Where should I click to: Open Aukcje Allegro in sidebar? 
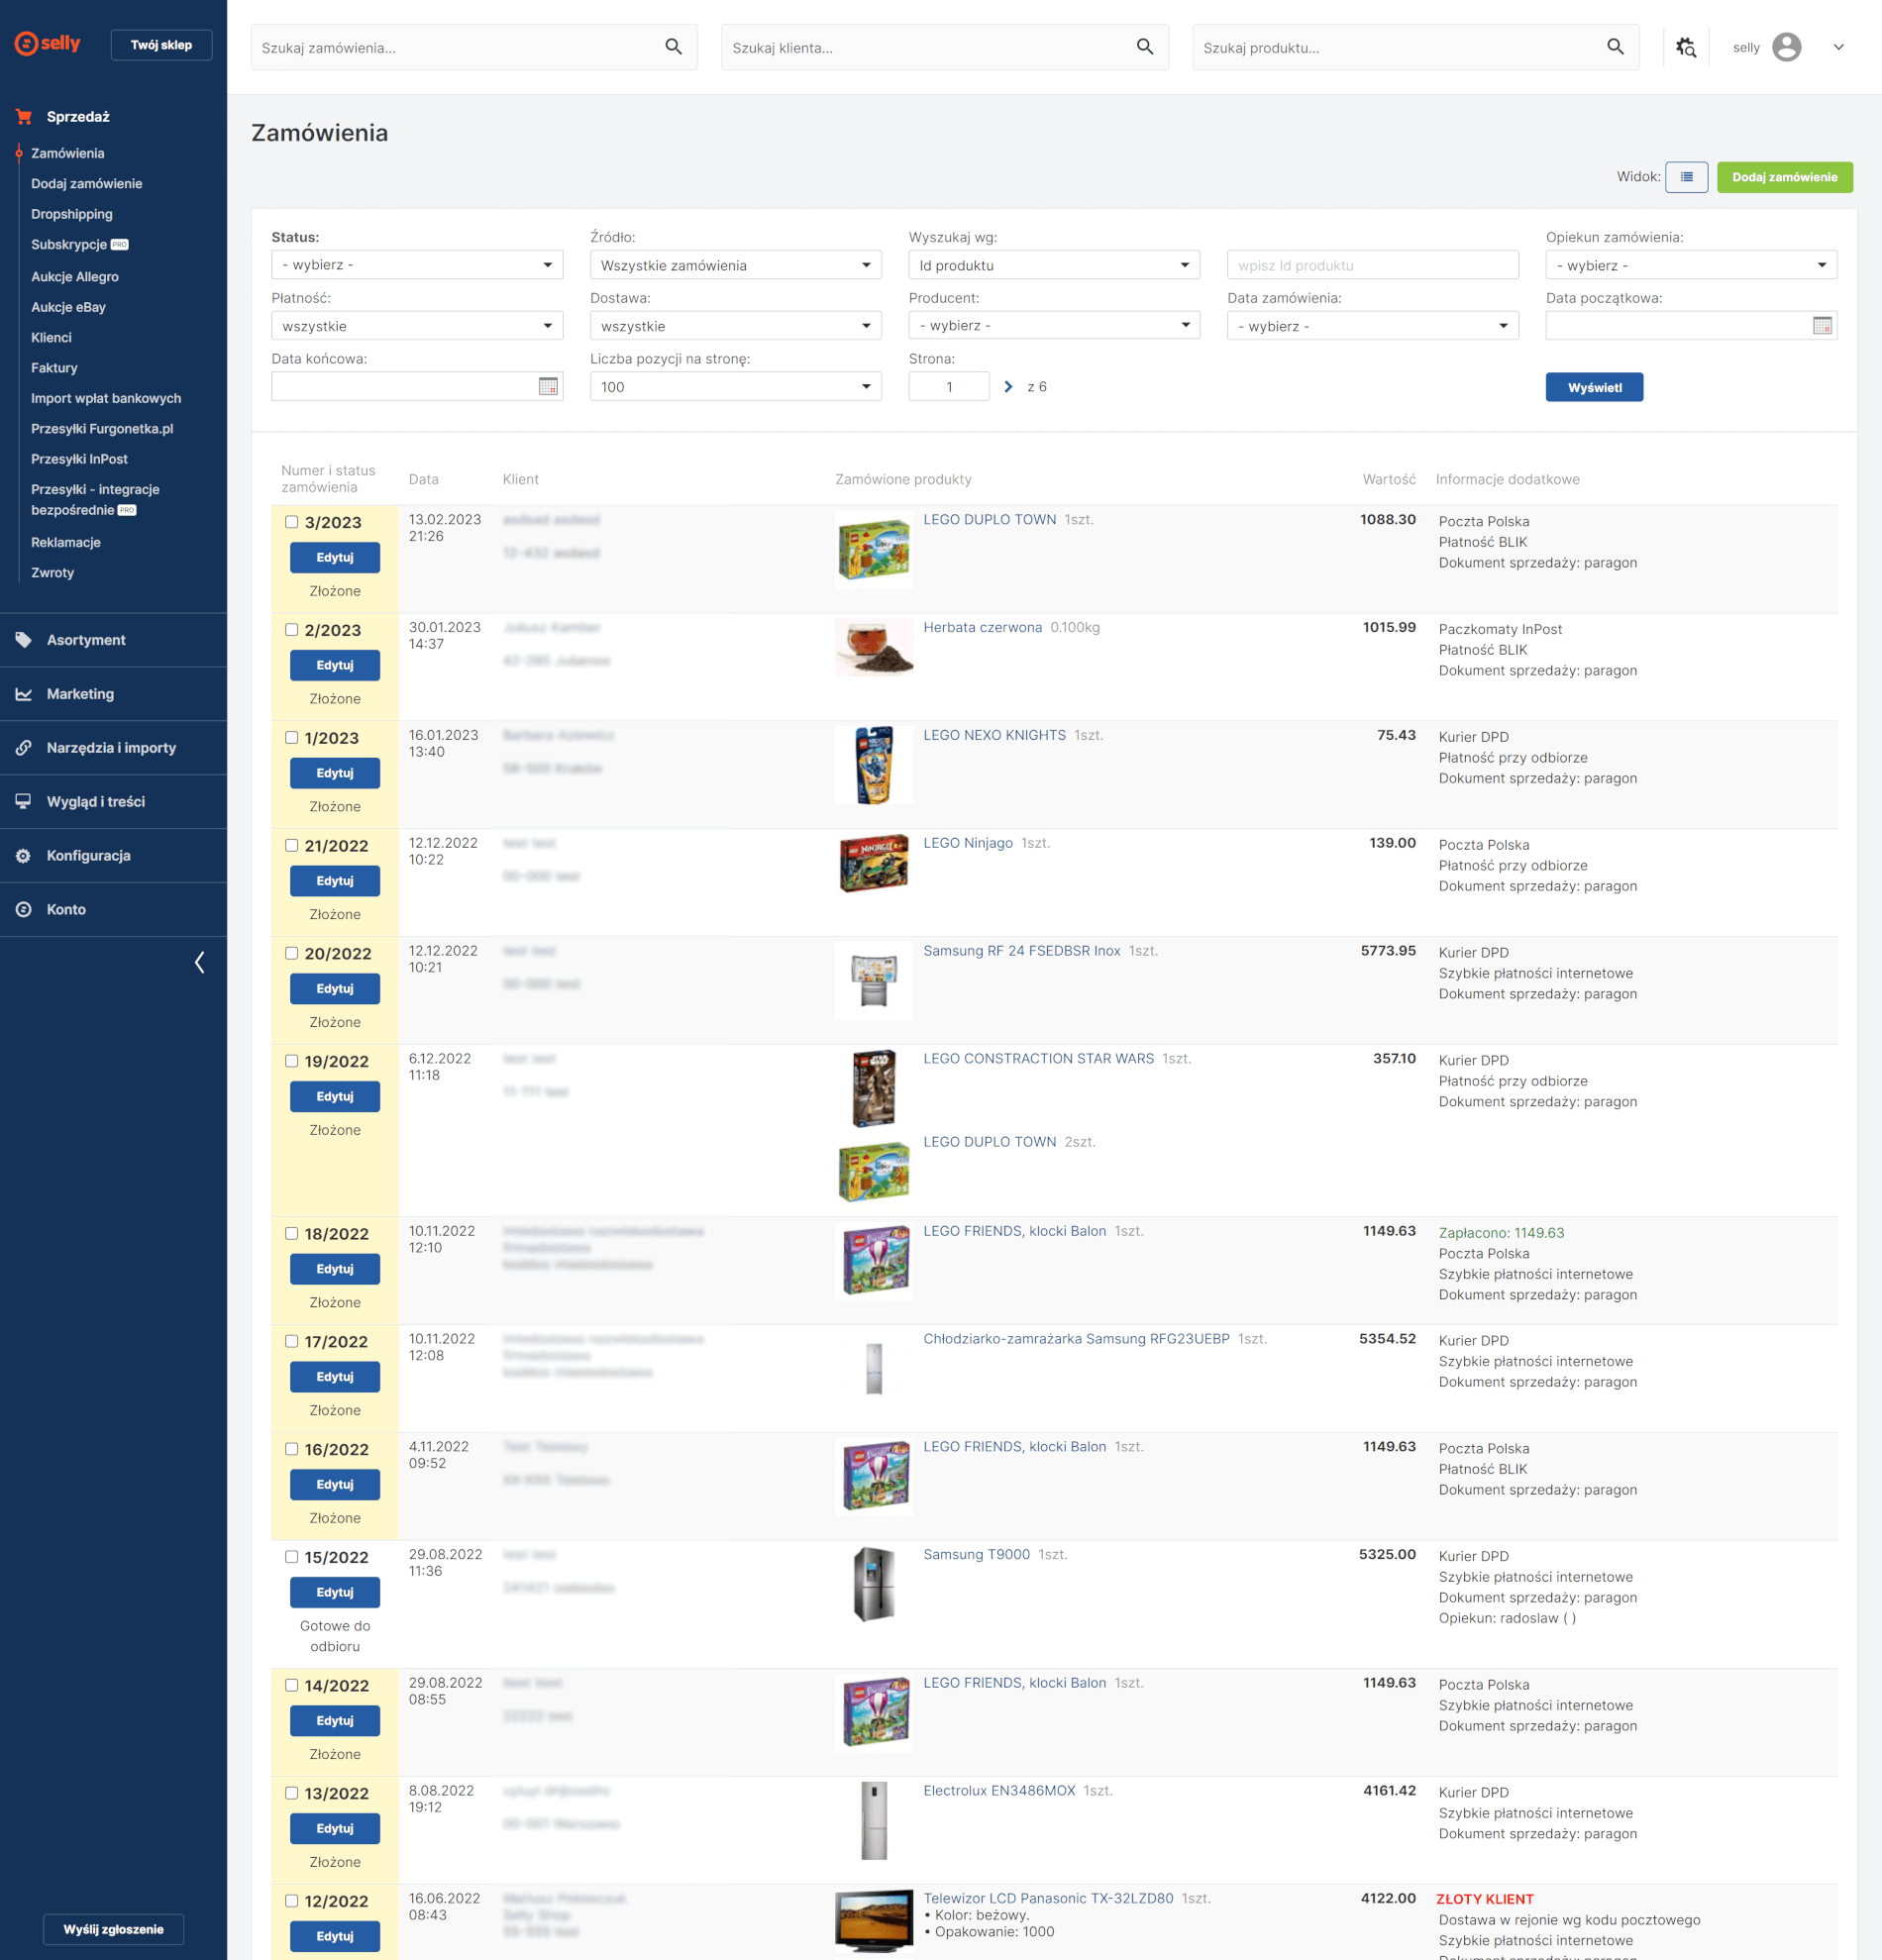pyautogui.click(x=75, y=277)
